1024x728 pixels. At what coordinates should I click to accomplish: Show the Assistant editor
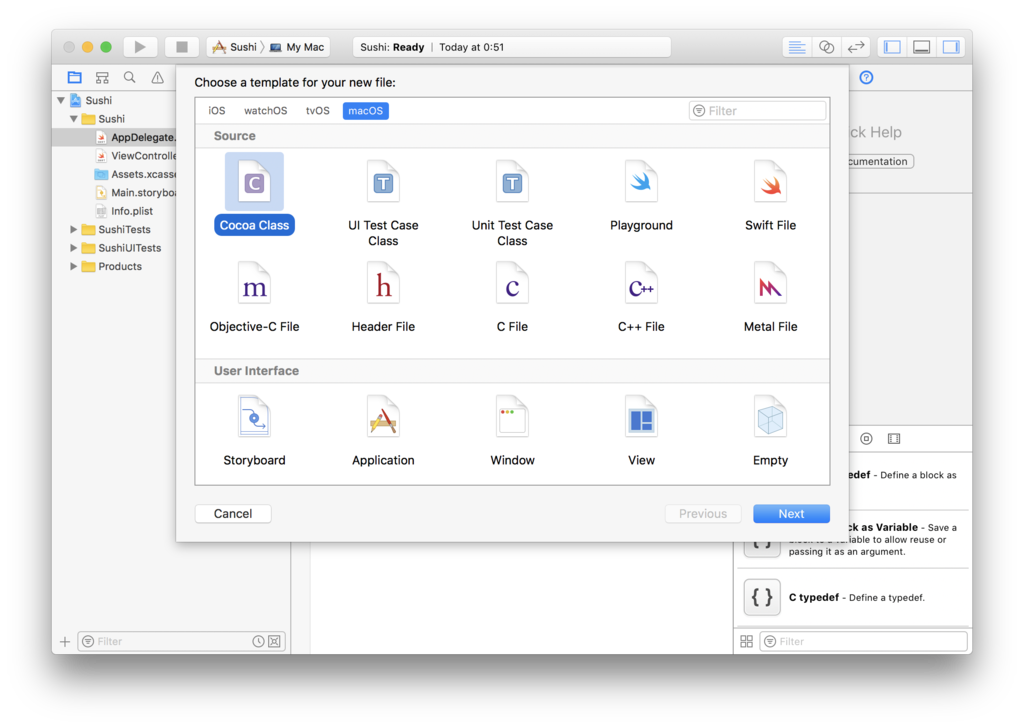click(x=826, y=47)
